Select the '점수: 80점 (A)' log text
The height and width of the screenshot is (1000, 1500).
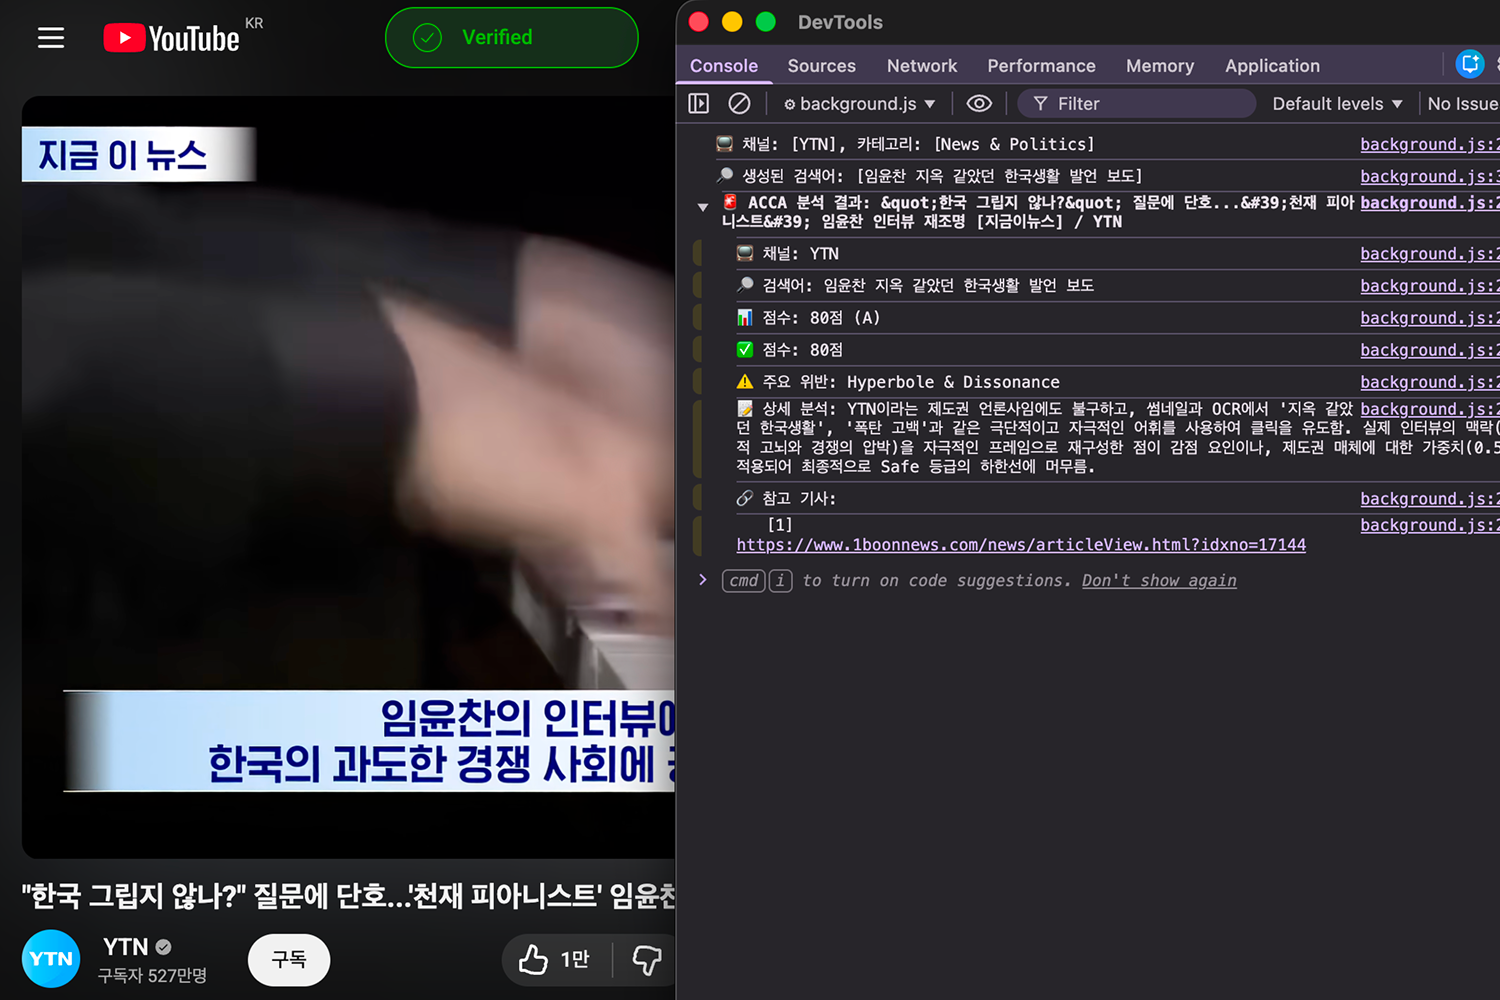821,318
